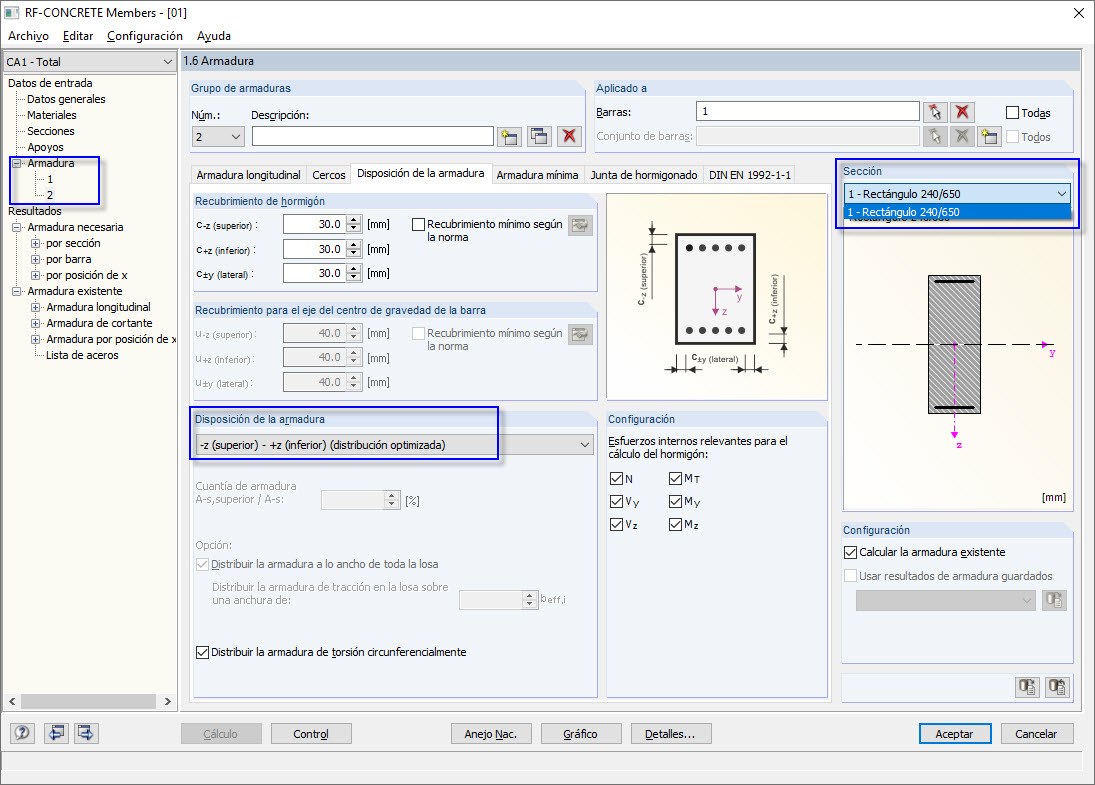Switch to DIN EN 1992-1-1 tab

pos(750,175)
